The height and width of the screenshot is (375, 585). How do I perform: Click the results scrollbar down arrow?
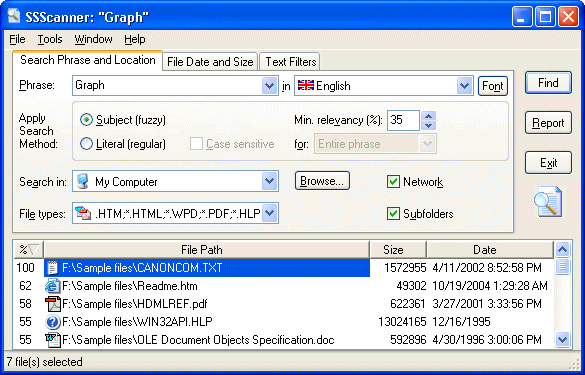click(x=562, y=340)
